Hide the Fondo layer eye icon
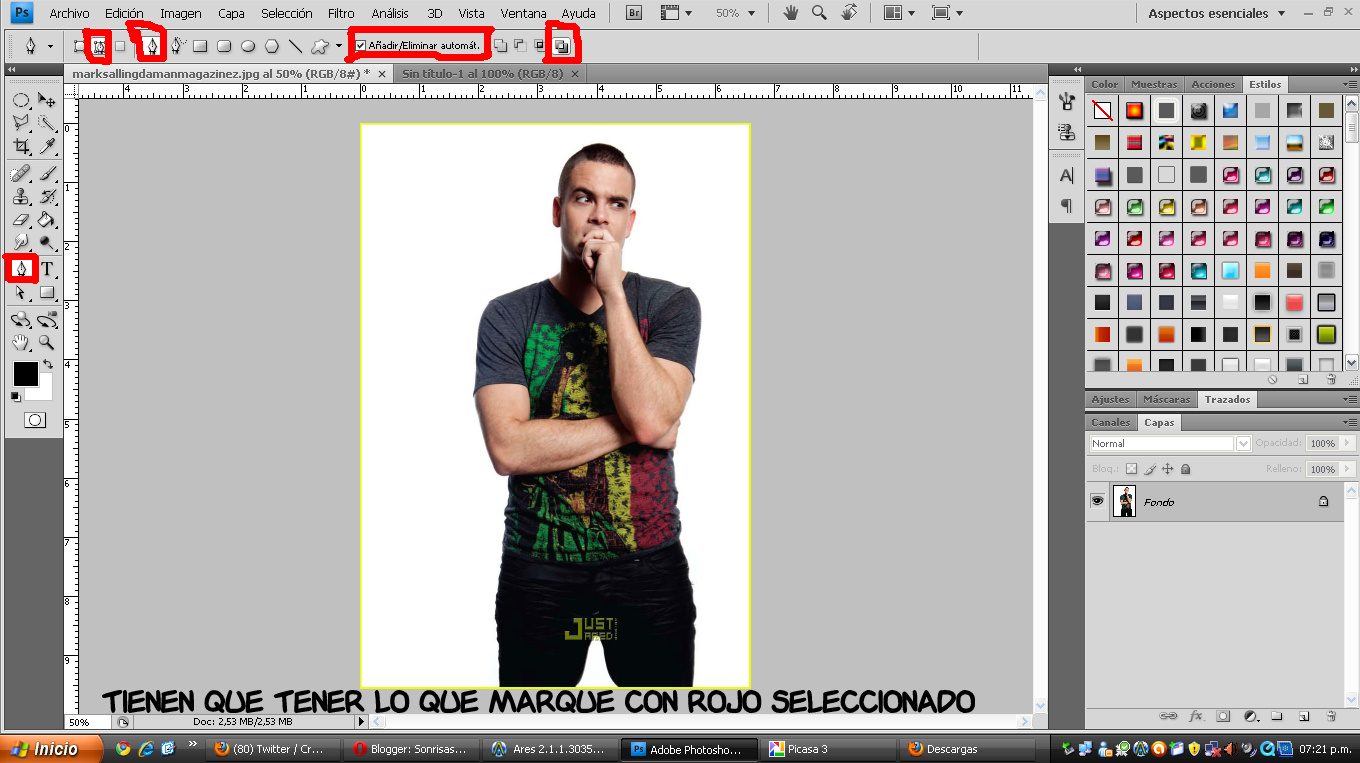 [1098, 501]
